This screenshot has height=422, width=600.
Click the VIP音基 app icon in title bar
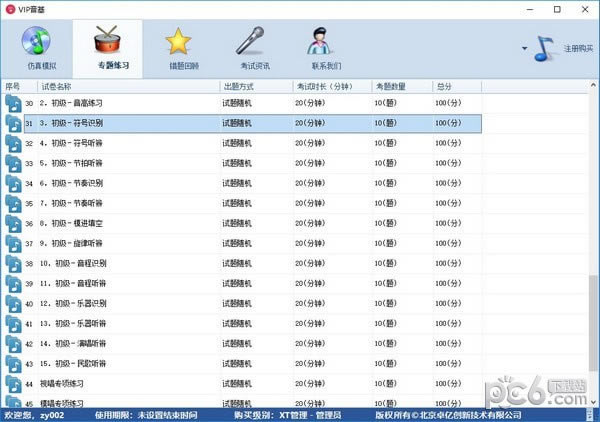pos(9,8)
